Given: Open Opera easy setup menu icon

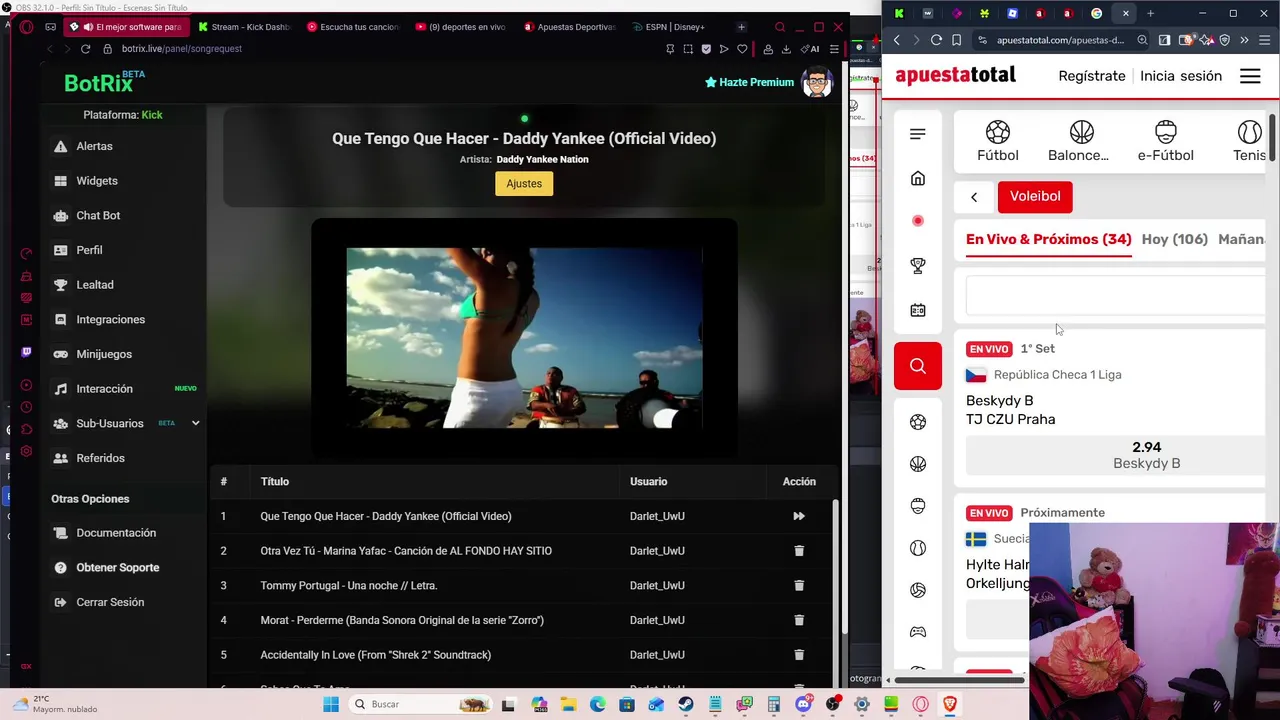Looking at the screenshot, I should click(834, 49).
